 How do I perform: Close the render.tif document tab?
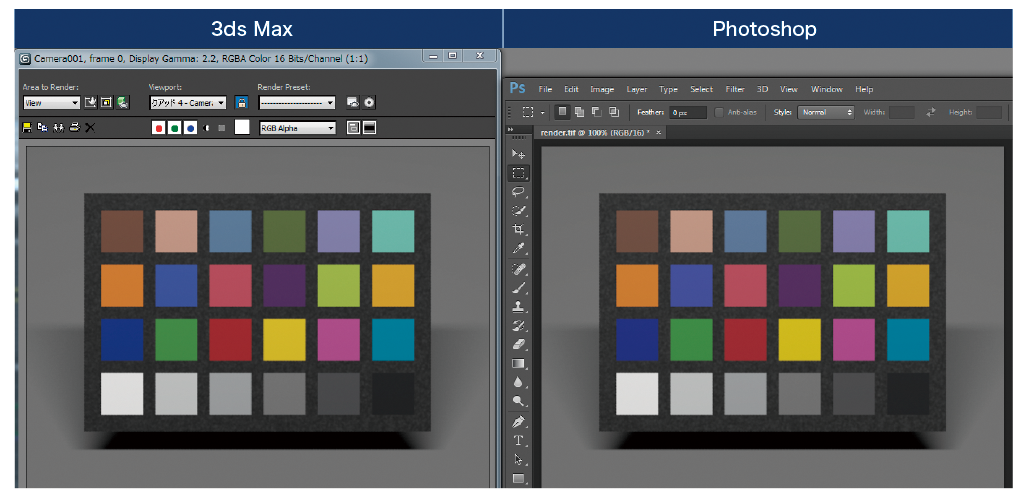click(659, 132)
